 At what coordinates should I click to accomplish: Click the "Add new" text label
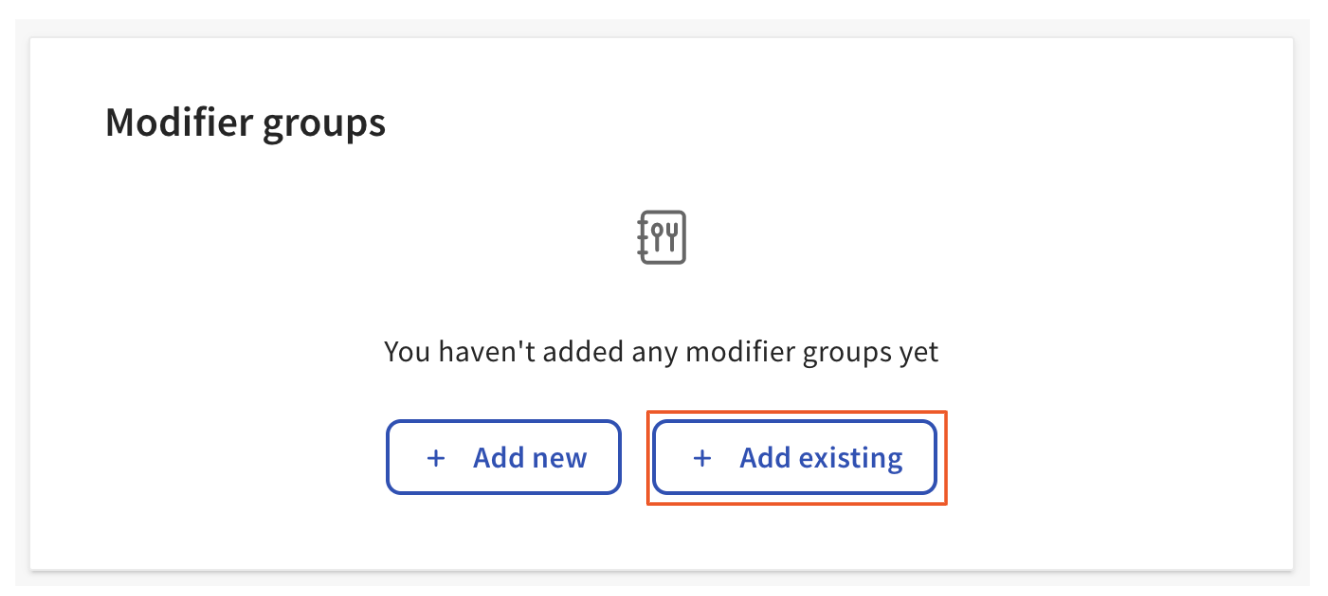click(x=530, y=458)
